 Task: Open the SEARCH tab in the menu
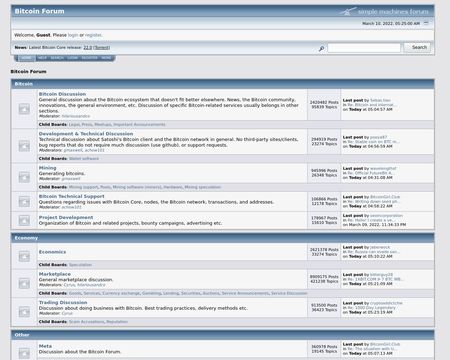tap(57, 58)
